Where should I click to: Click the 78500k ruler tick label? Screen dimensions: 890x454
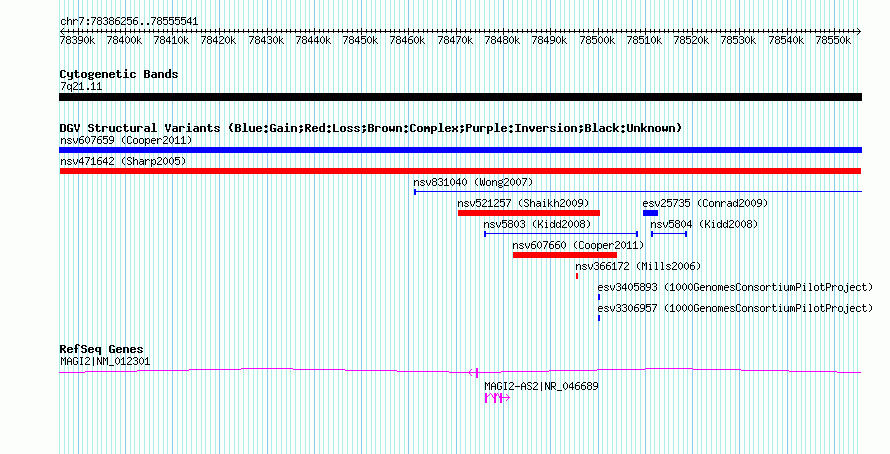(x=597, y=40)
